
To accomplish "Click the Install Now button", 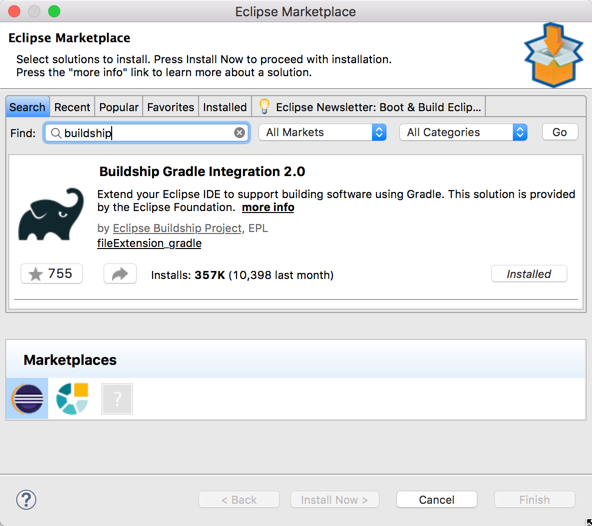I will (x=335, y=500).
